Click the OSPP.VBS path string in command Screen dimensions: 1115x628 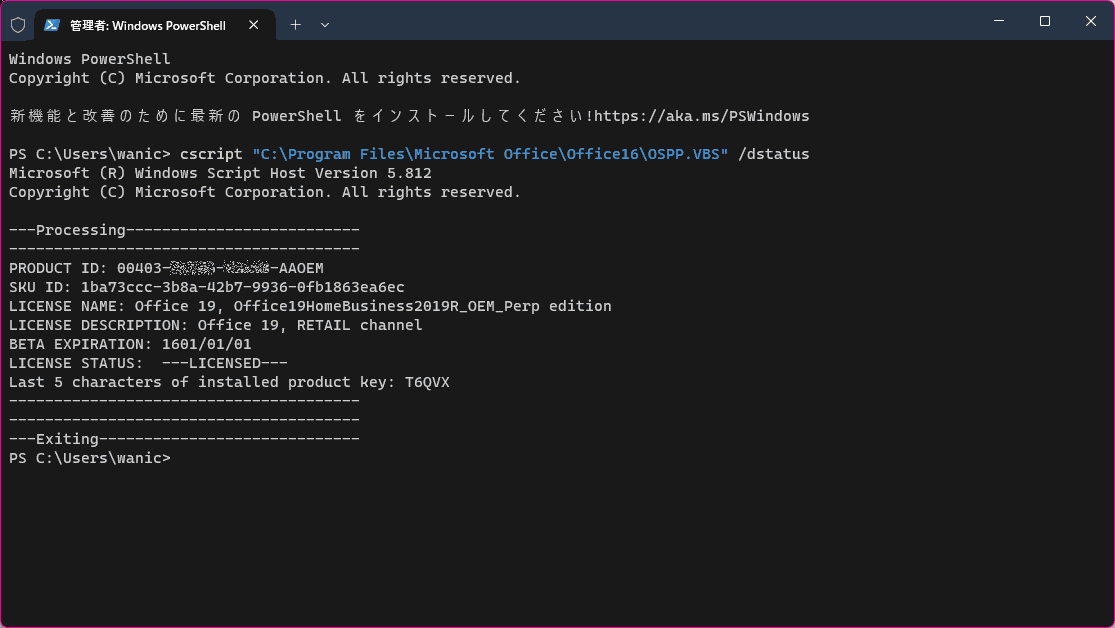click(490, 154)
